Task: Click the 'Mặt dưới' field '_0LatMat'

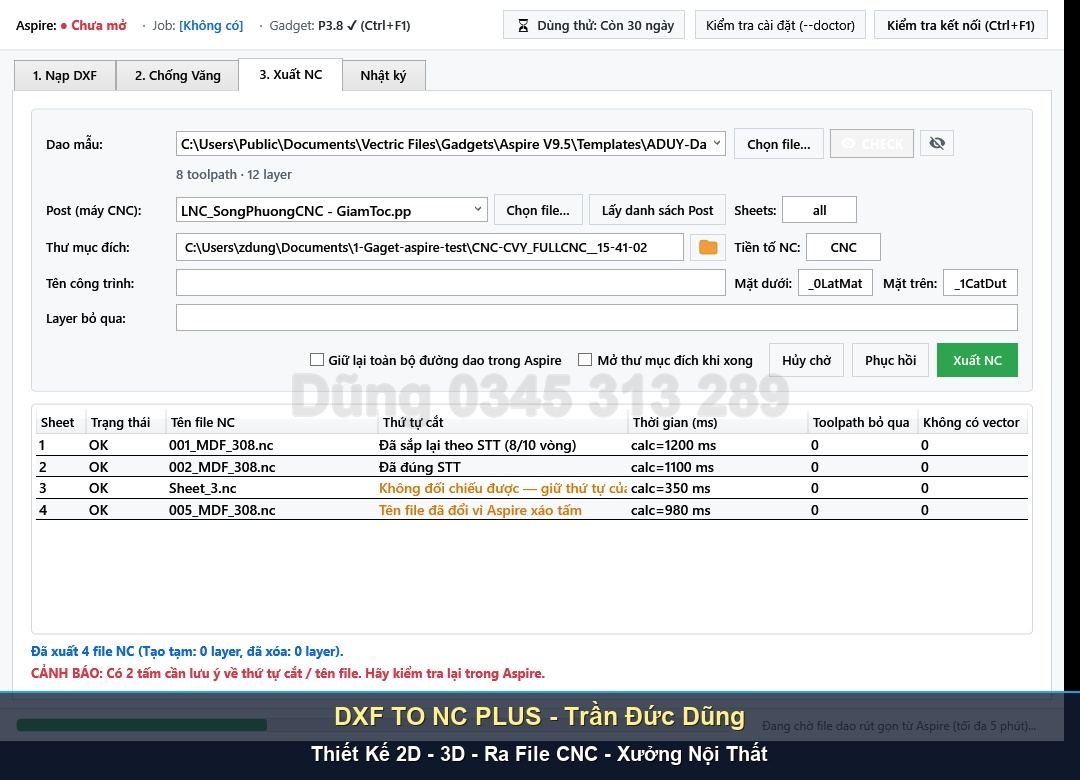Action: point(835,283)
